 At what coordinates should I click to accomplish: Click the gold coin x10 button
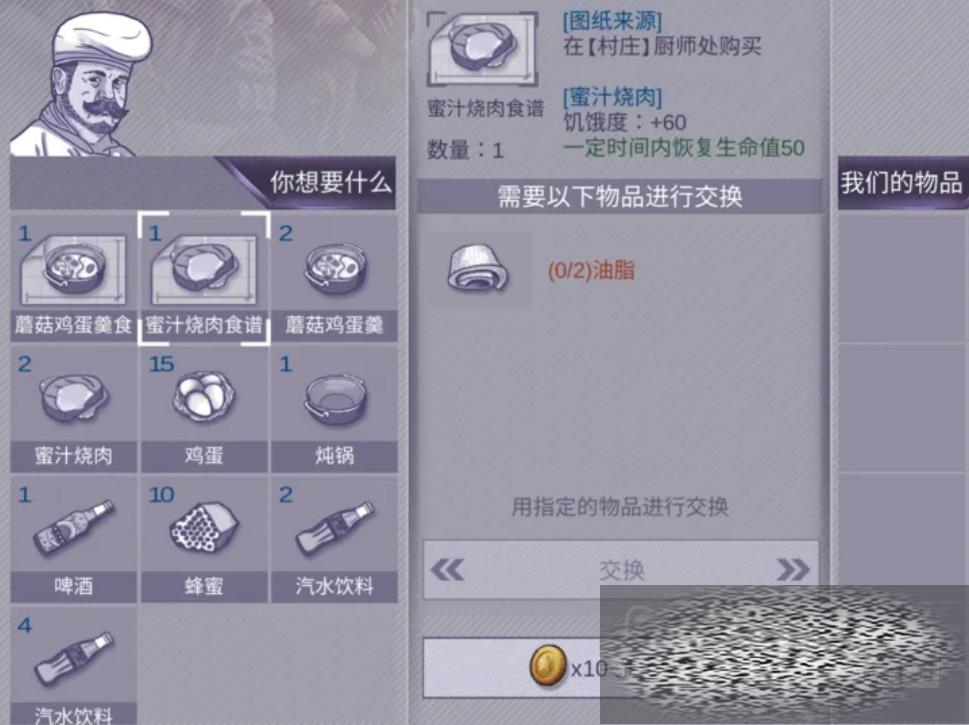click(x=512, y=668)
